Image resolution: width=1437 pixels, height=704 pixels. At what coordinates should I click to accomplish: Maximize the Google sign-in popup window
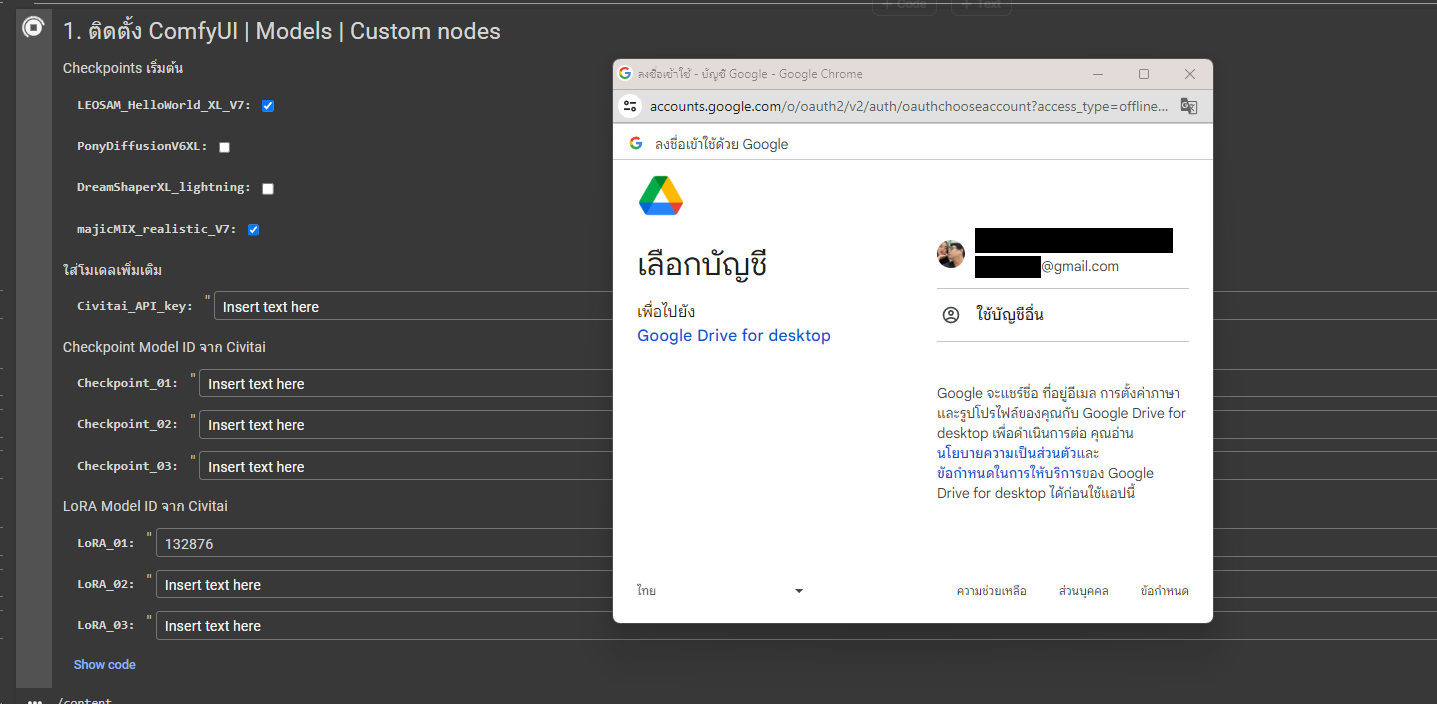click(x=1144, y=74)
